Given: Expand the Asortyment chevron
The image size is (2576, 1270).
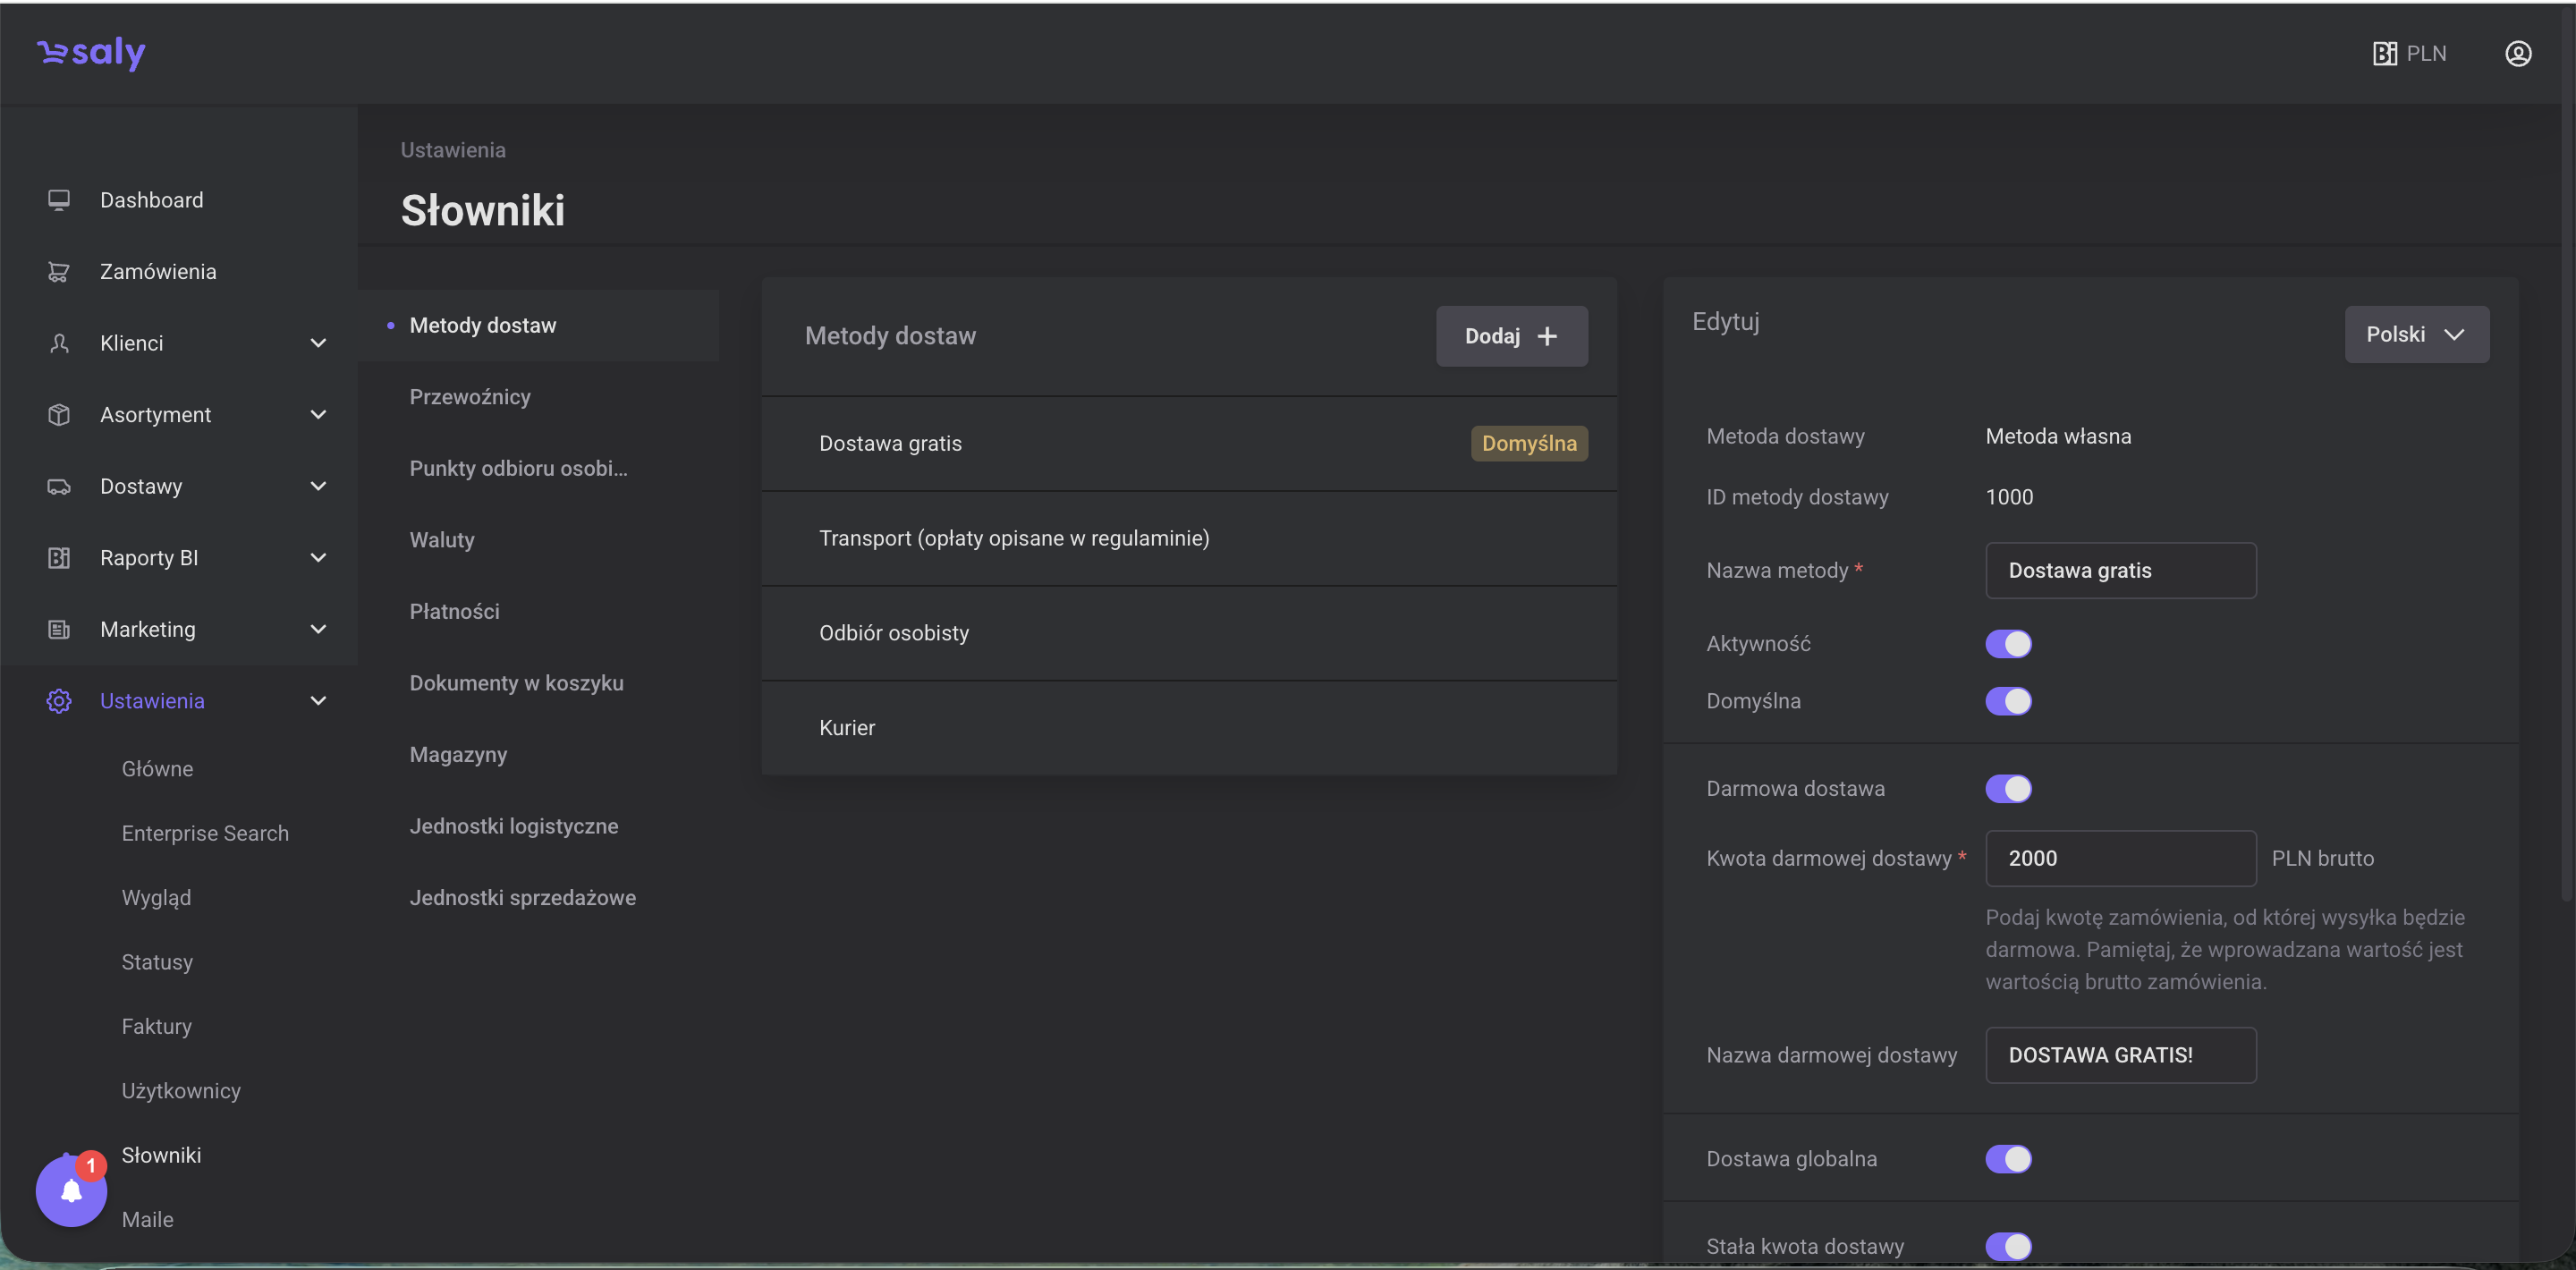Looking at the screenshot, I should 318,414.
